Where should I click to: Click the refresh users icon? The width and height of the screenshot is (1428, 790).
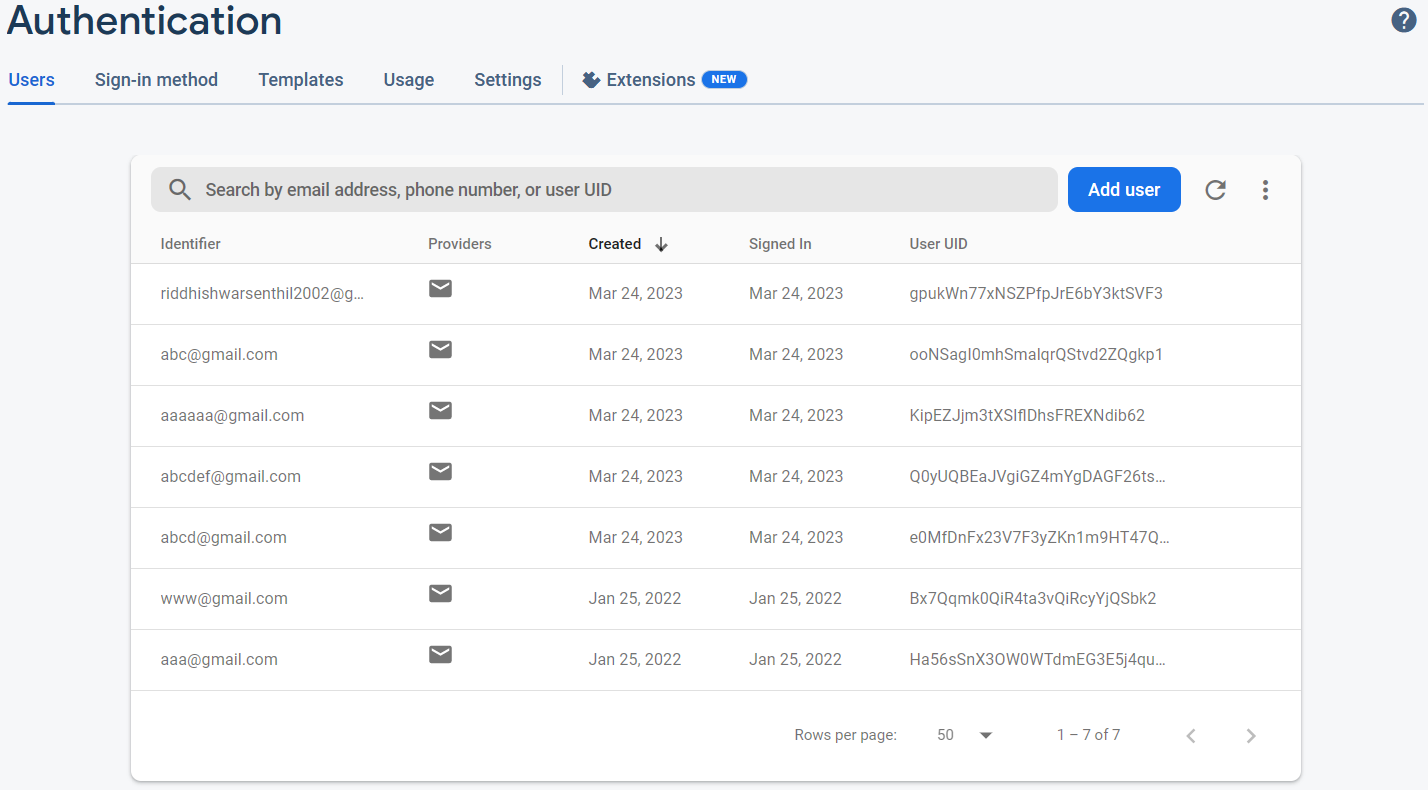[1215, 190]
